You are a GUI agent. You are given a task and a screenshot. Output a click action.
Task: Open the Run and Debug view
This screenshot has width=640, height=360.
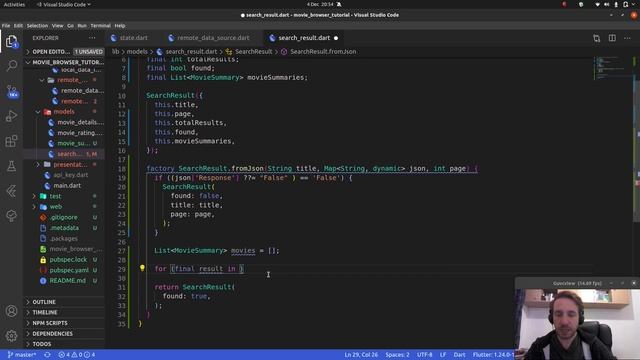point(11,116)
